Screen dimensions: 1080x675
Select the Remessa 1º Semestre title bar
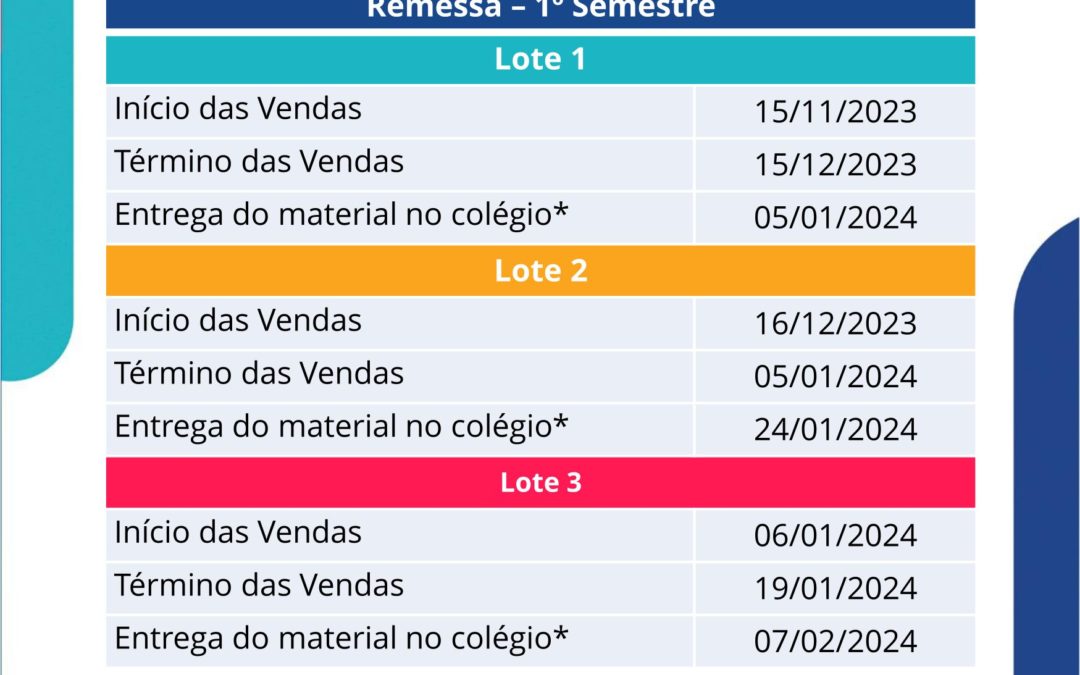pyautogui.click(x=541, y=12)
